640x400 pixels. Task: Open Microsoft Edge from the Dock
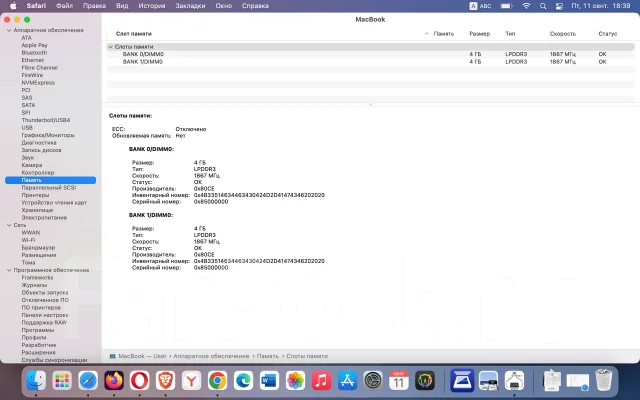pos(243,381)
